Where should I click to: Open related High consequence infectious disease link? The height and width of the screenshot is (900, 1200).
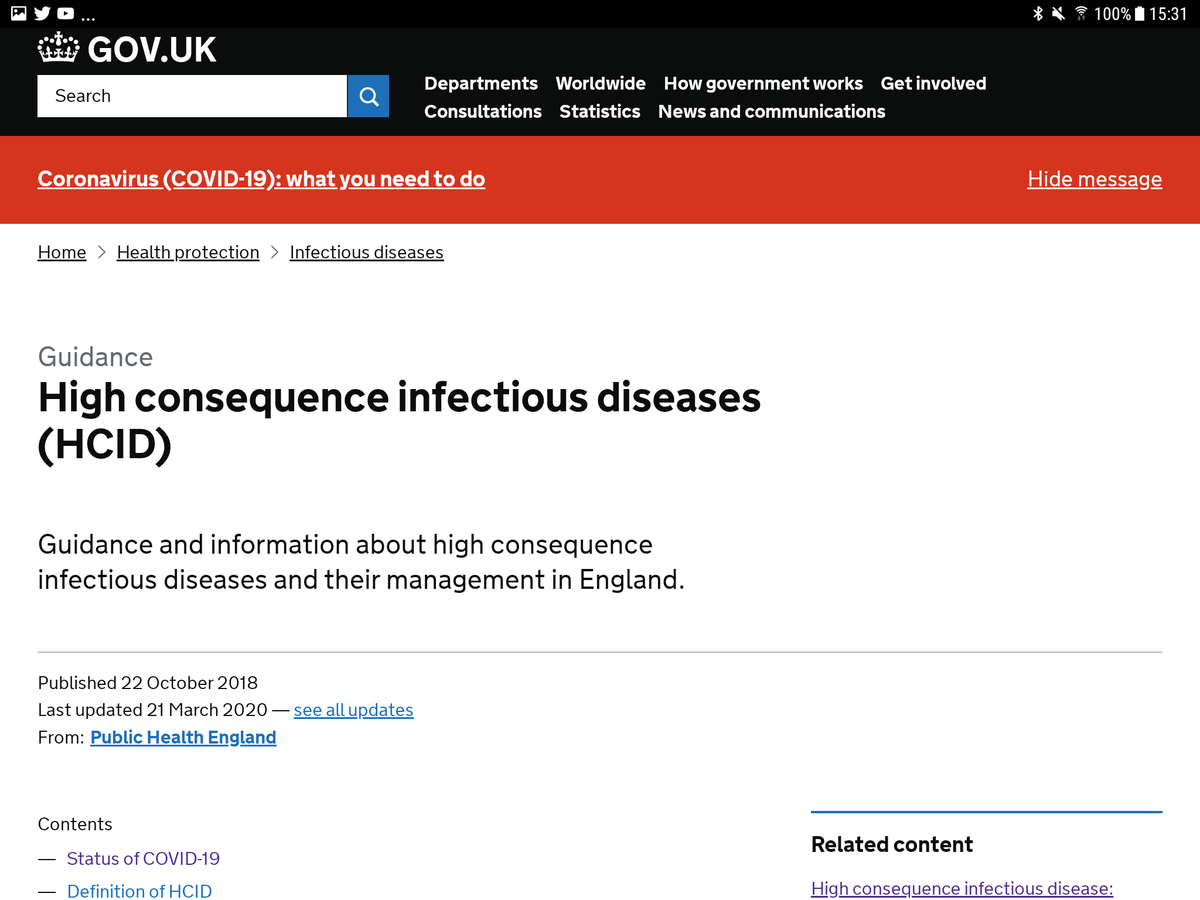[x=962, y=889]
